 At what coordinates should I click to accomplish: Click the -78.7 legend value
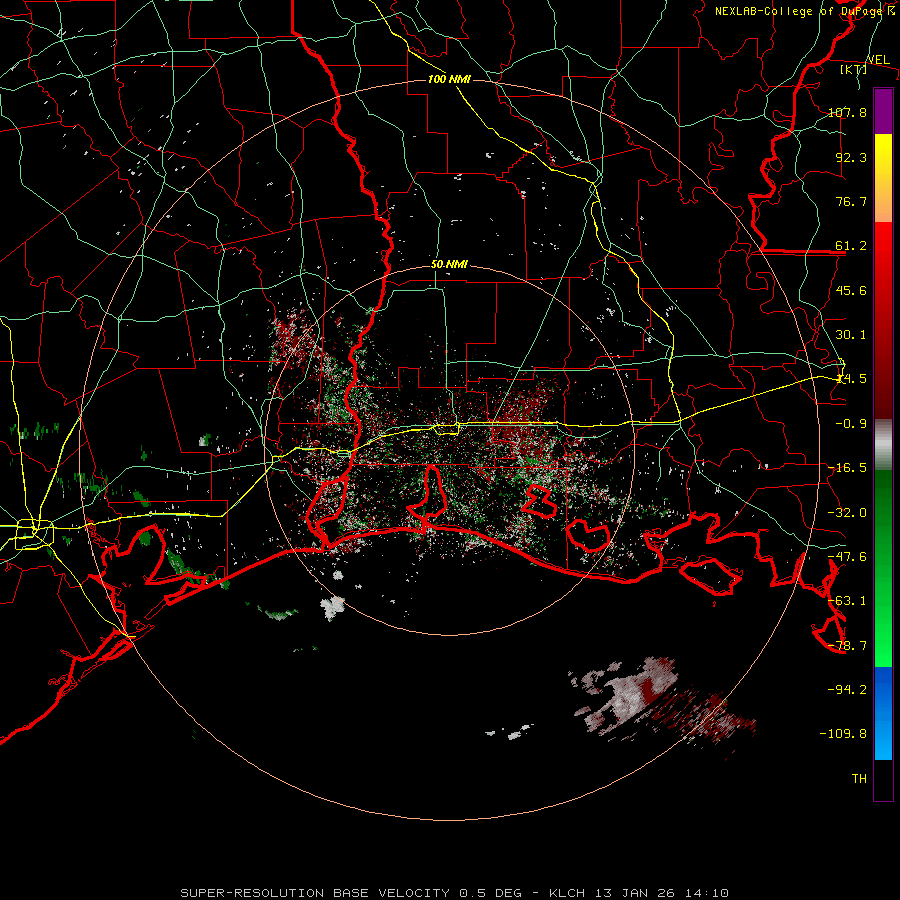(847, 646)
